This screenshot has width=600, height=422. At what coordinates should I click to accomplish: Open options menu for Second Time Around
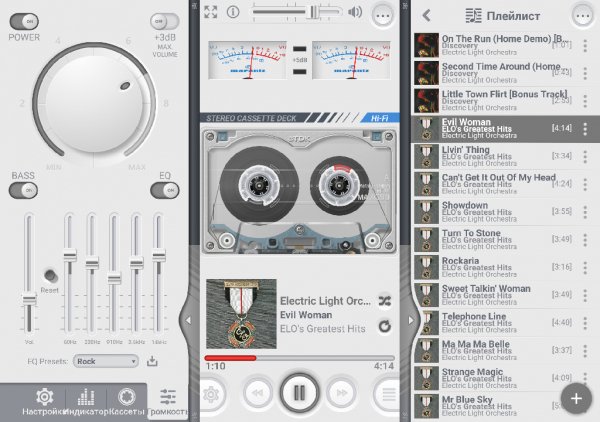(585, 73)
